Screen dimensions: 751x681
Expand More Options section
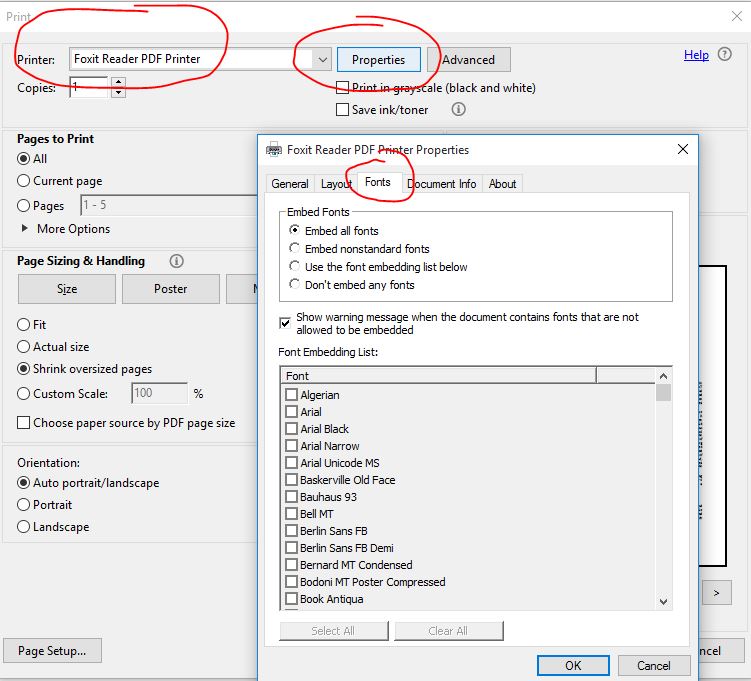pyautogui.click(x=26, y=229)
